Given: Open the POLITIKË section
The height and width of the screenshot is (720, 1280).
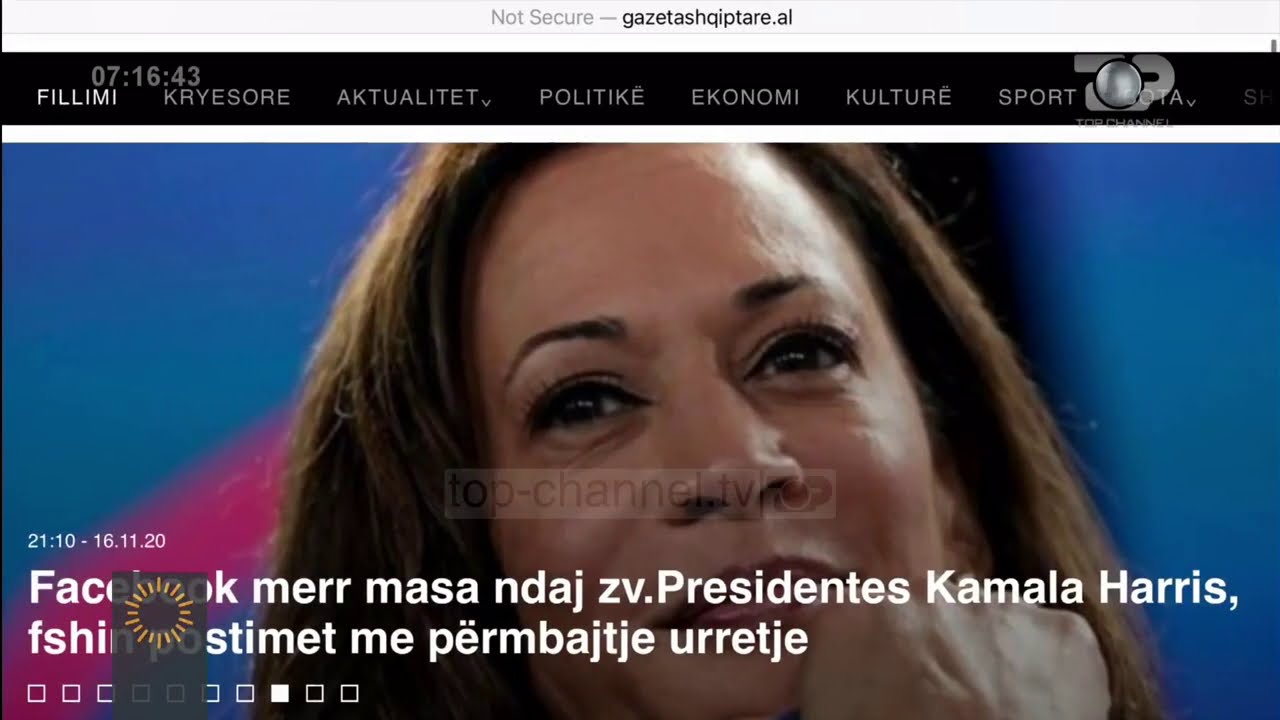Looking at the screenshot, I should [x=592, y=97].
